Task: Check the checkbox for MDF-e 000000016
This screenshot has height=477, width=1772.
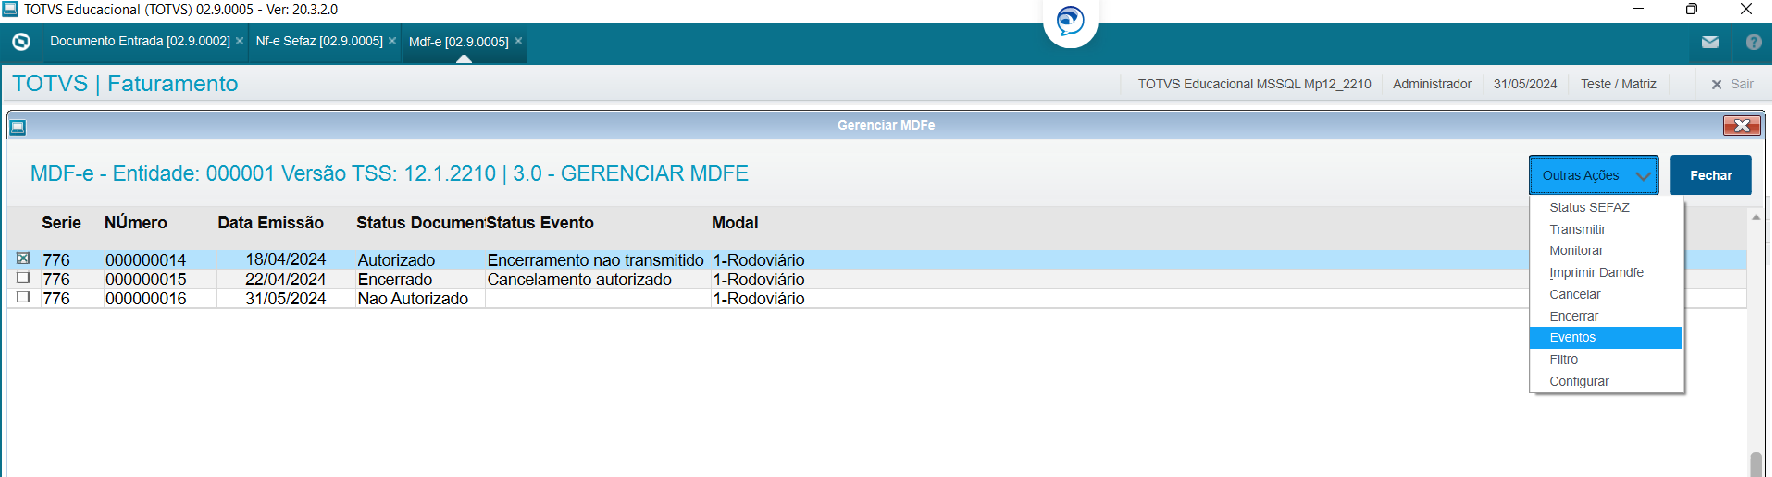Action: pos(23,297)
